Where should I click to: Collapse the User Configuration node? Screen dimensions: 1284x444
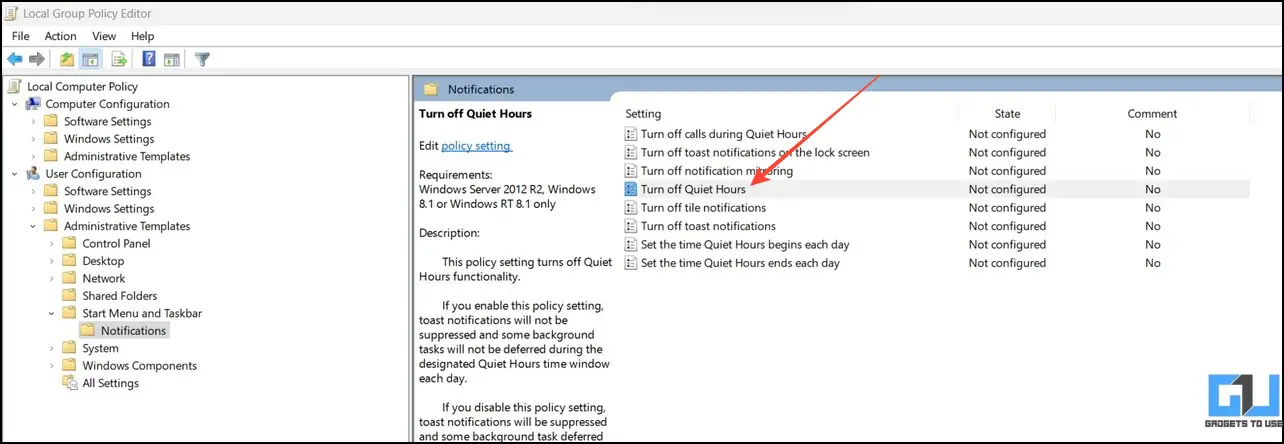coord(14,174)
